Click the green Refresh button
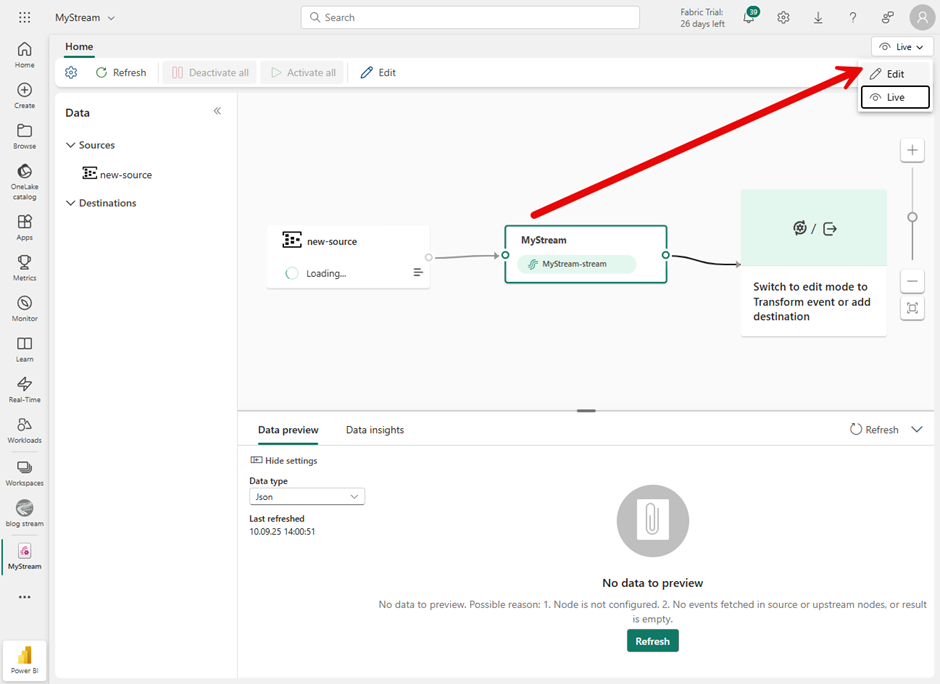Image resolution: width=940 pixels, height=684 pixels. point(652,641)
